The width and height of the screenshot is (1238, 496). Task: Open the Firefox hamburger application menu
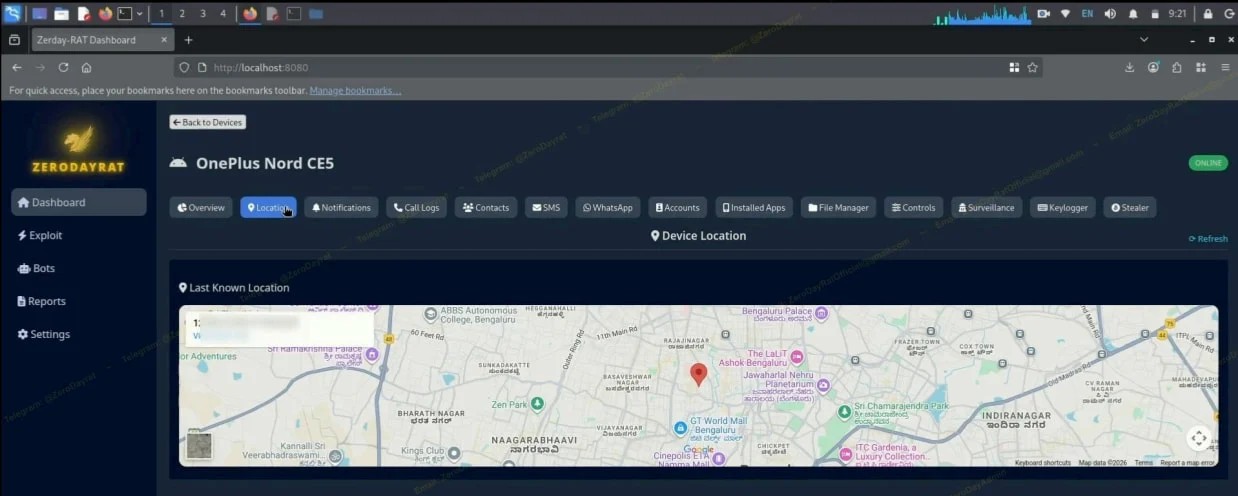click(x=1225, y=68)
